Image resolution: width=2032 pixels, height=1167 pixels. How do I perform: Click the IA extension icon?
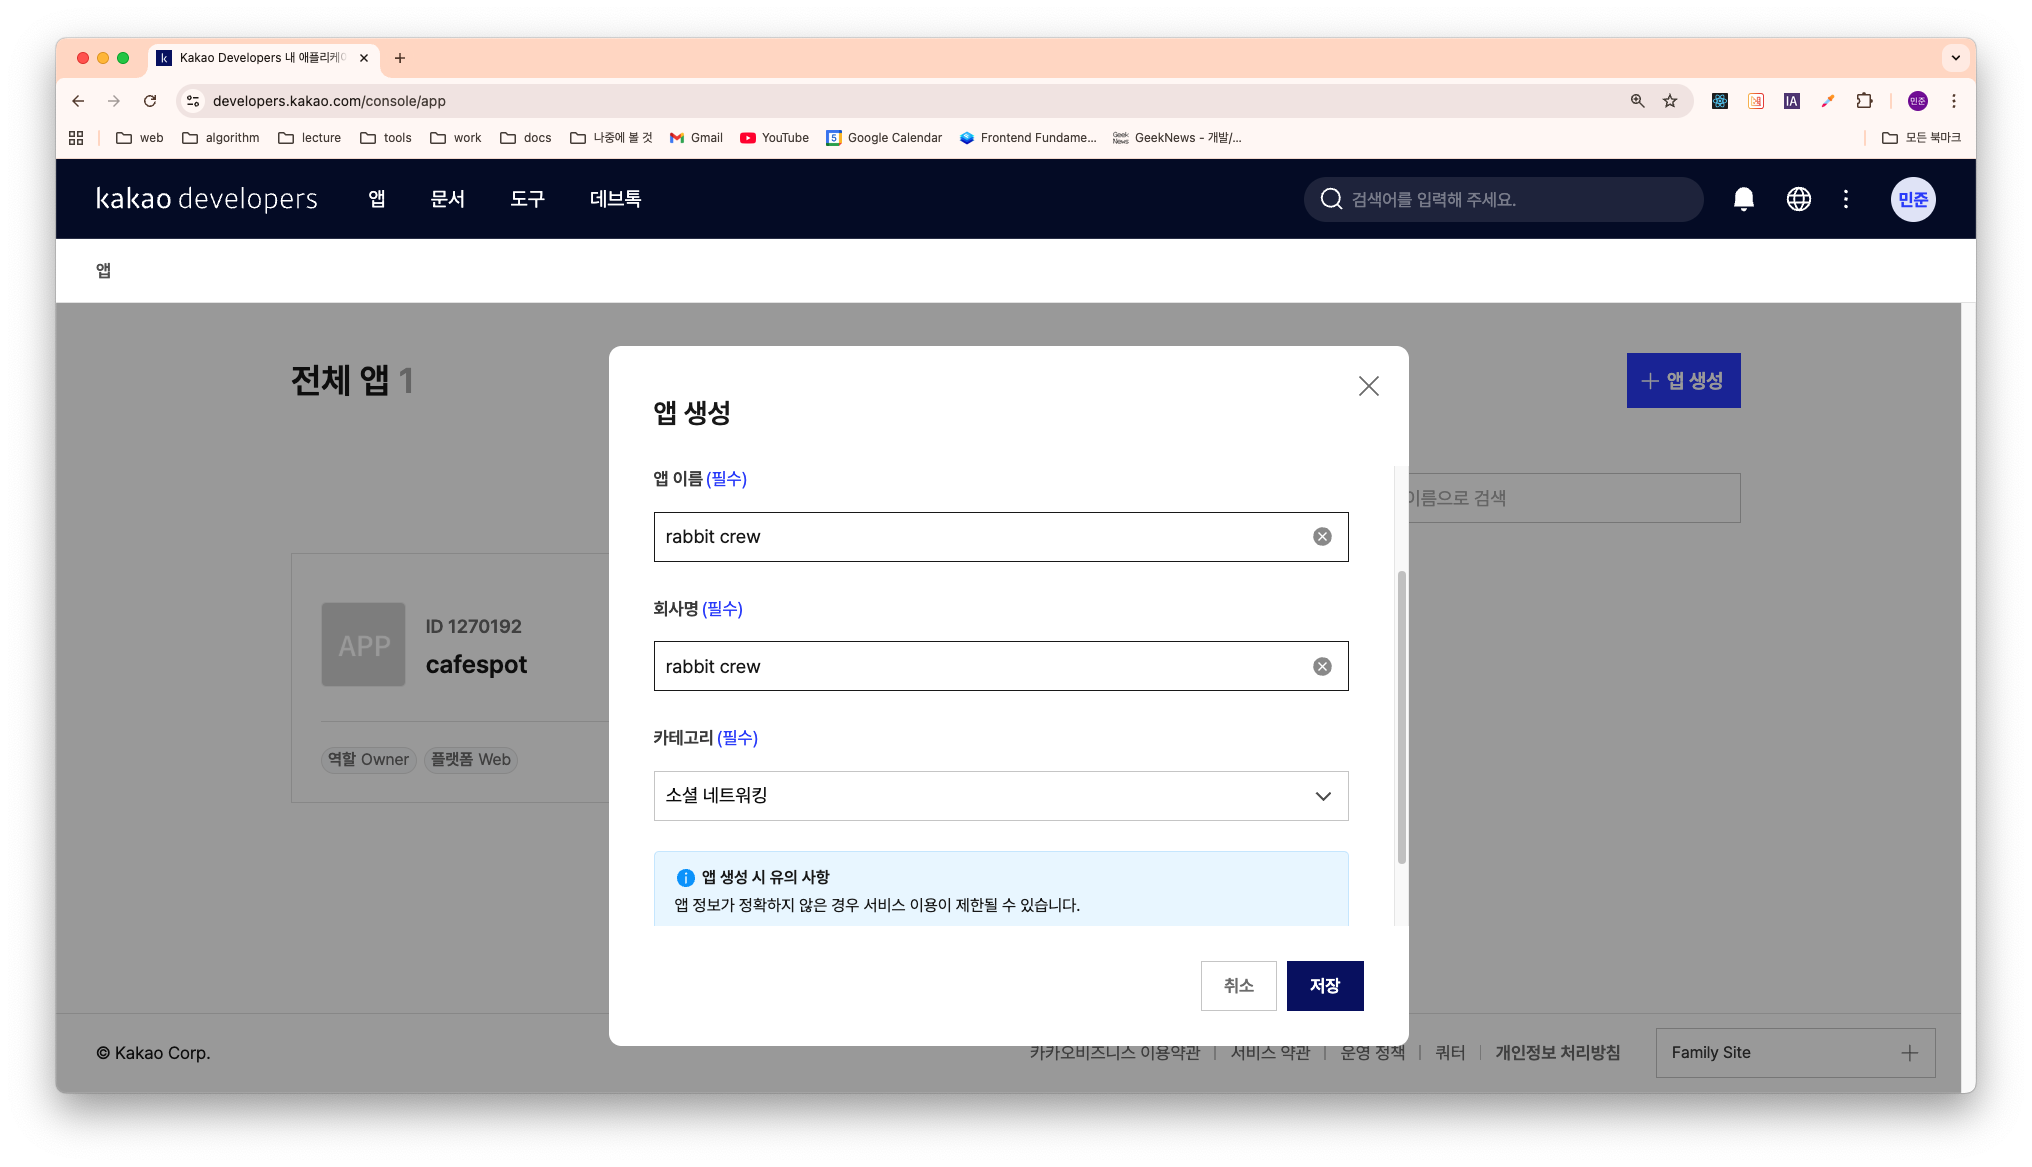(x=1792, y=101)
